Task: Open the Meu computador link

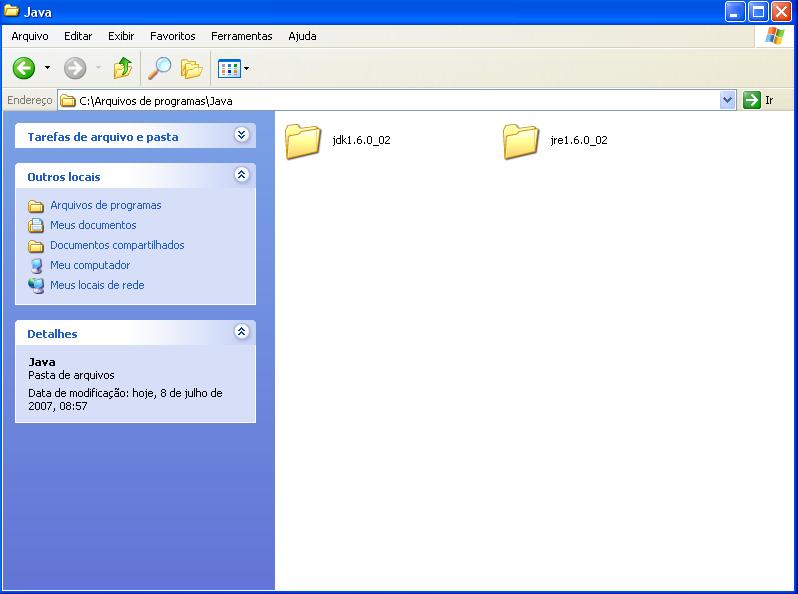Action: (x=90, y=265)
